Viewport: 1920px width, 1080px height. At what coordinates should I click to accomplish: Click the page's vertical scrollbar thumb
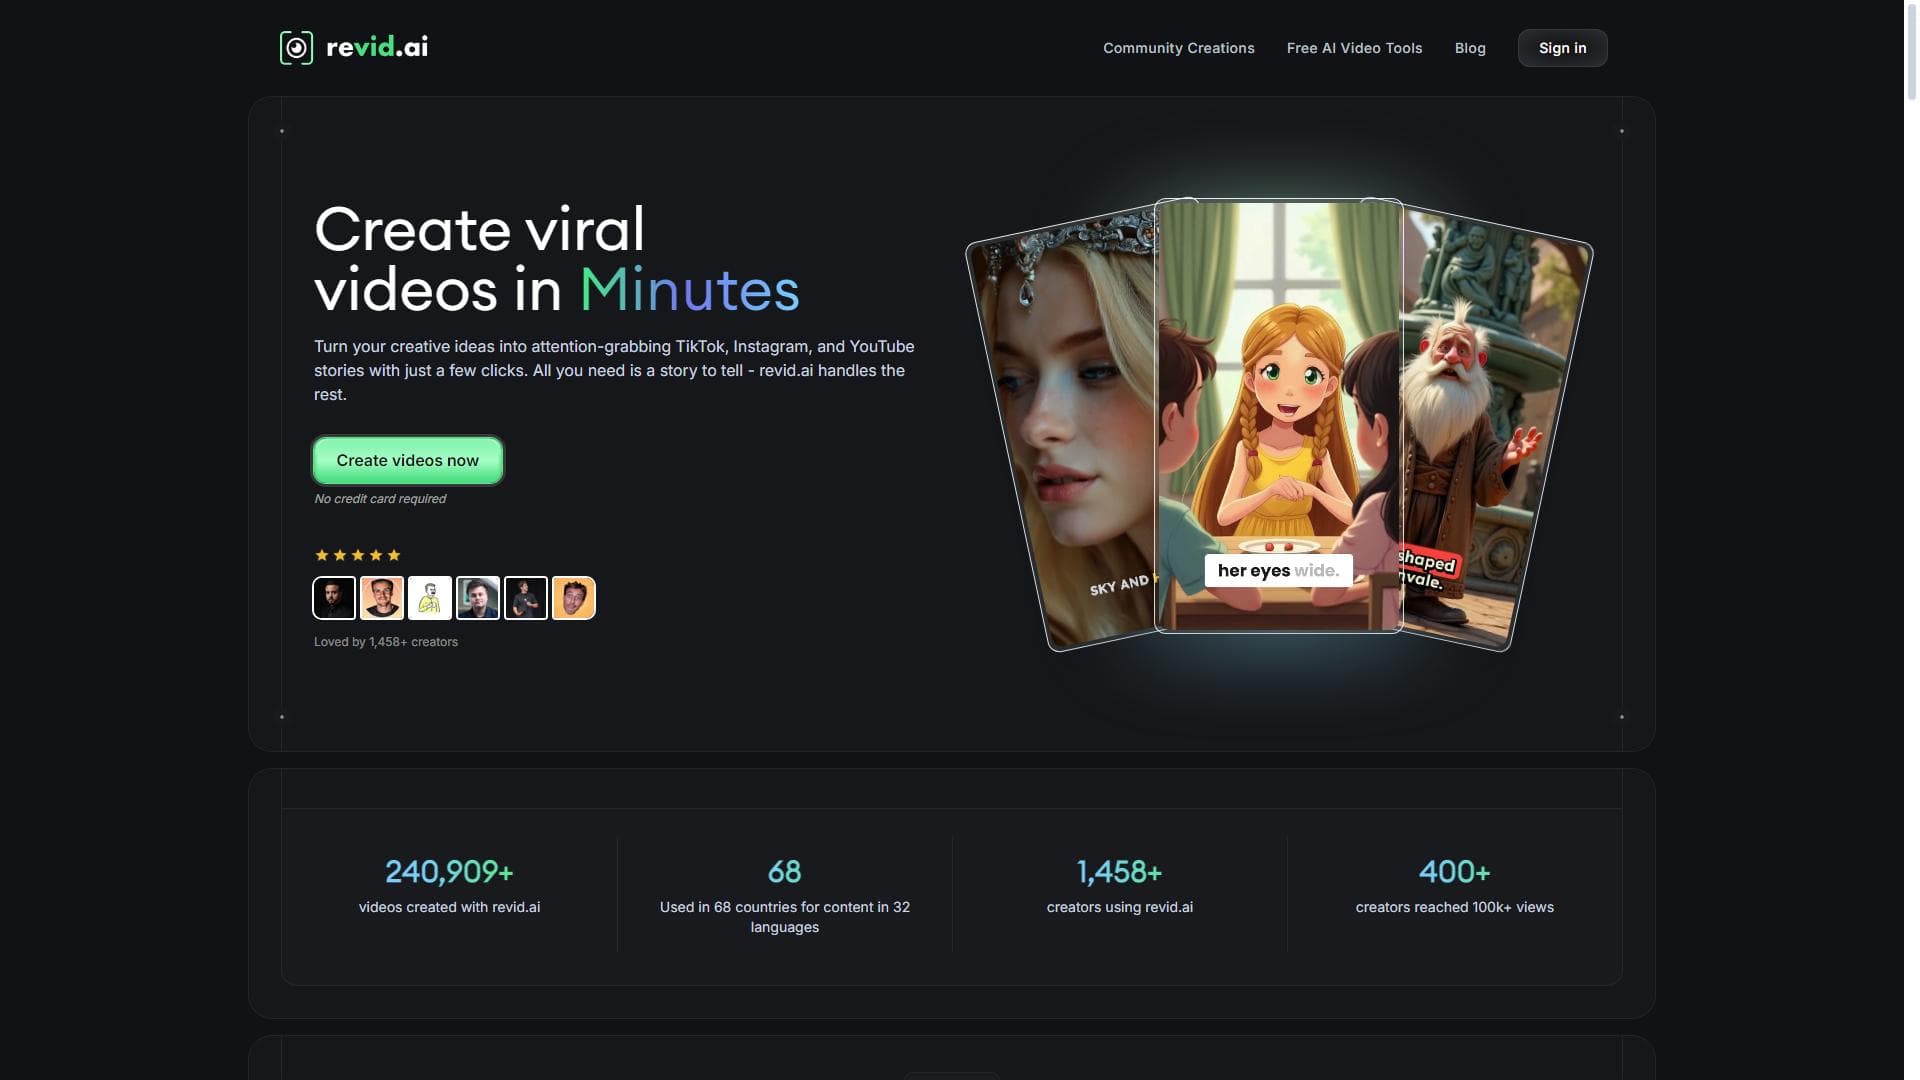coord(1911,50)
